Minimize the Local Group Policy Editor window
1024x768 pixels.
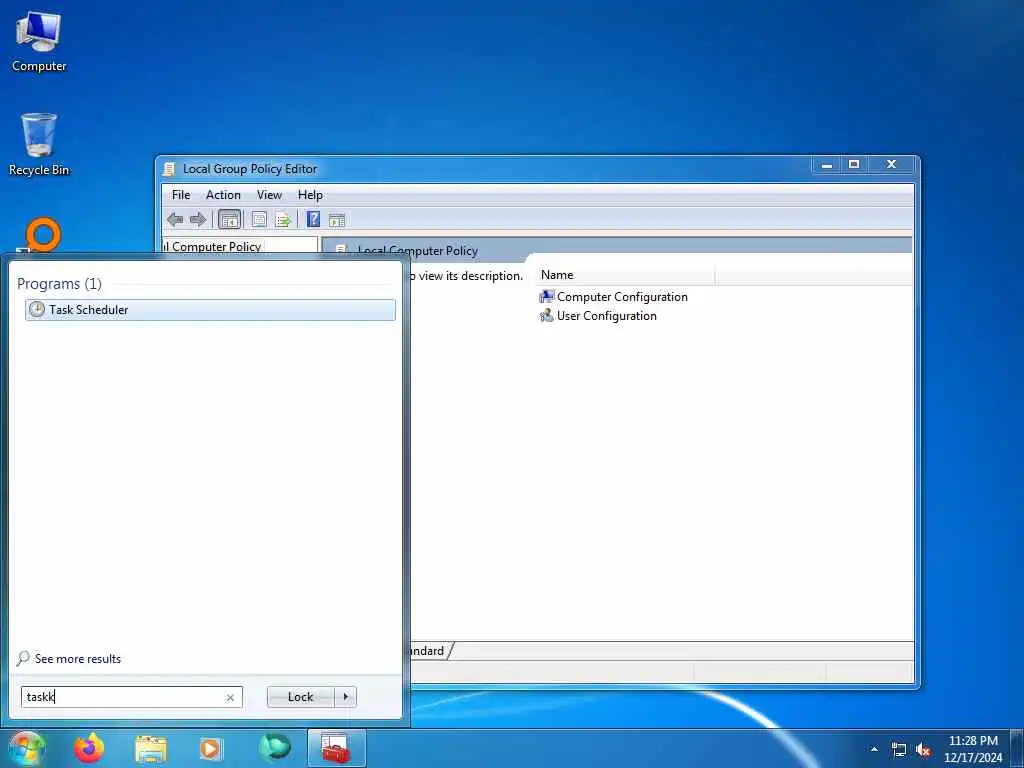(x=827, y=165)
